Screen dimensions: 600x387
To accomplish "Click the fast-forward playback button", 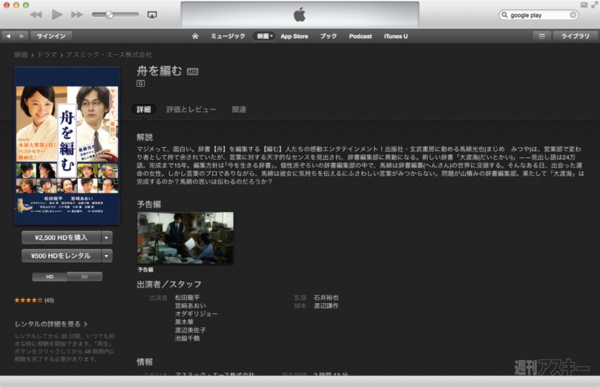I will [x=77, y=15].
